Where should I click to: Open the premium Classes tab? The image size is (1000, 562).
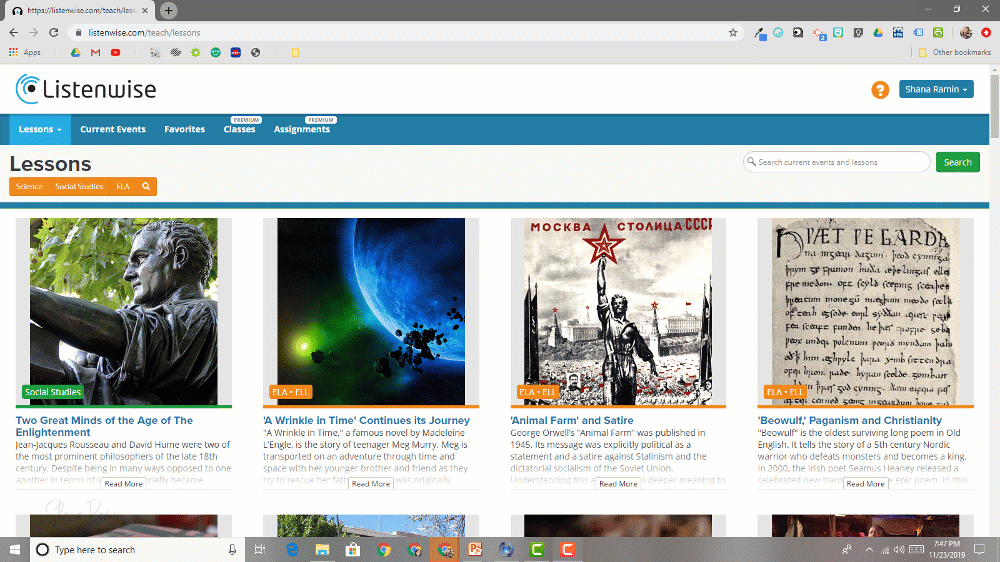[x=239, y=129]
